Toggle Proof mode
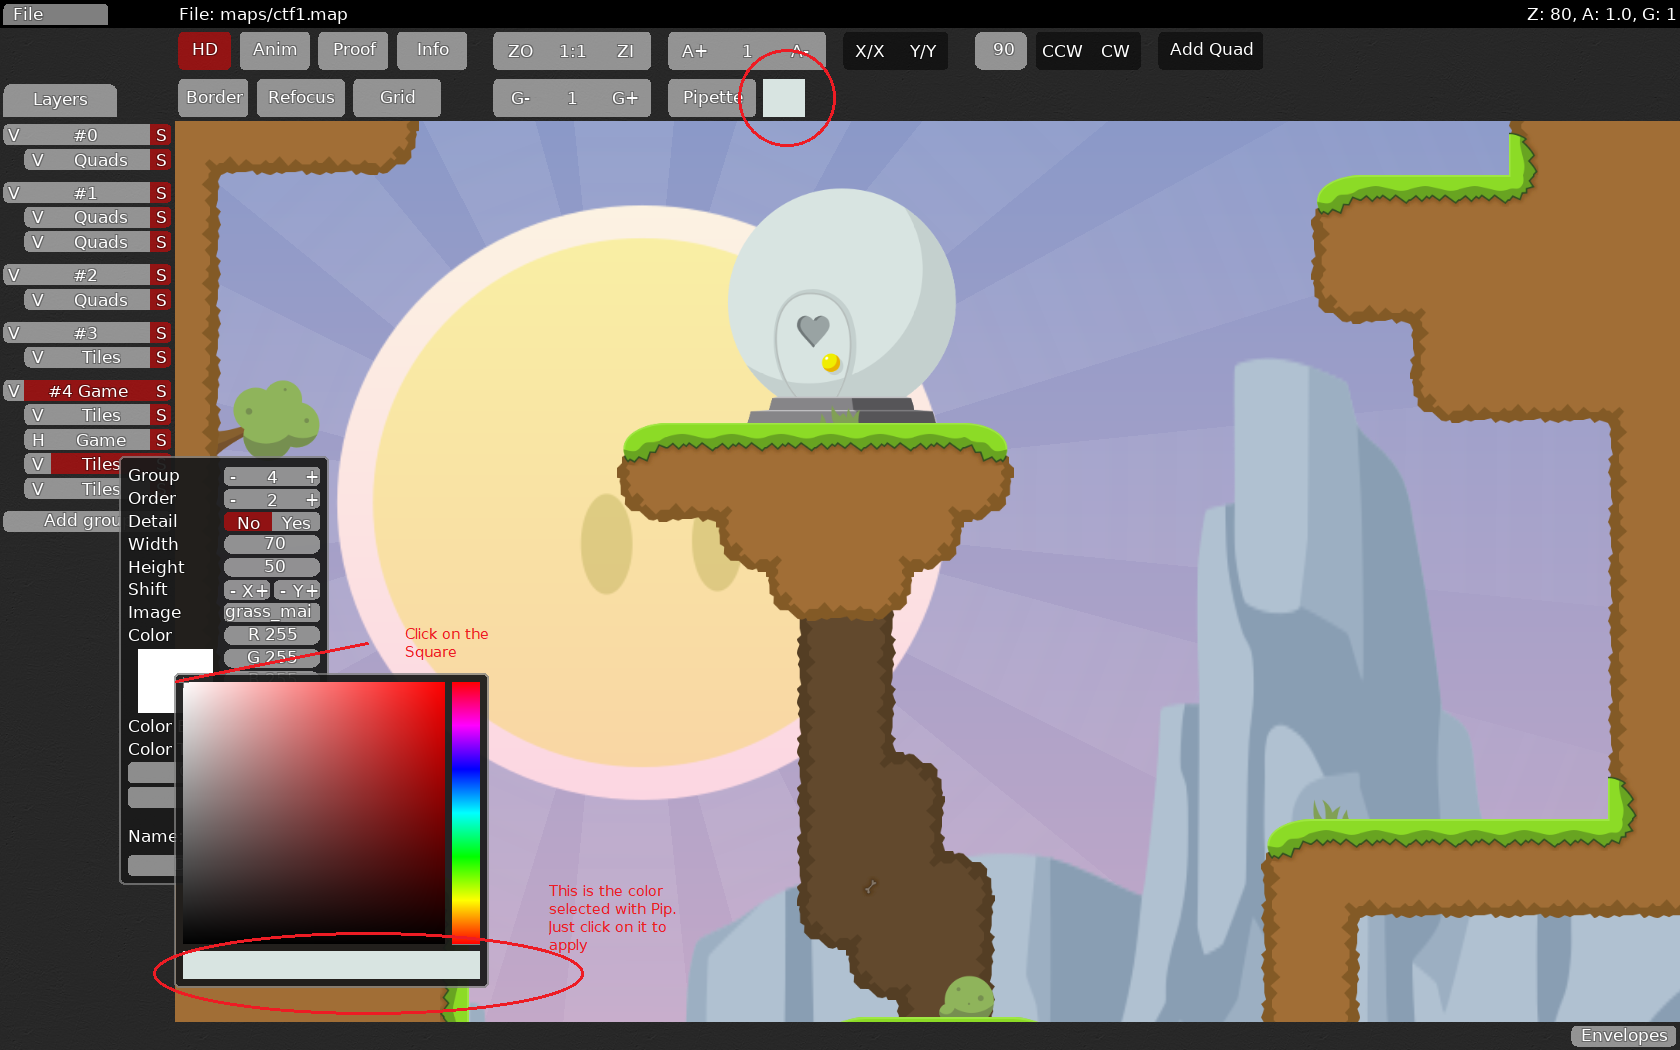Screen dimensions: 1680x1050 click(354, 50)
